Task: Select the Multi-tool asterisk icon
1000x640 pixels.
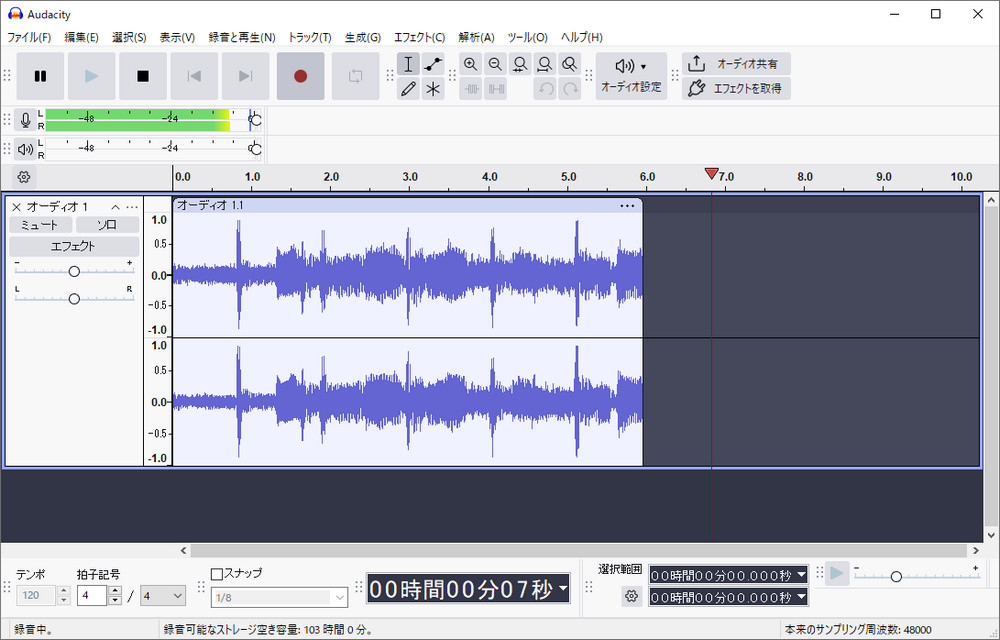Action: (x=433, y=89)
